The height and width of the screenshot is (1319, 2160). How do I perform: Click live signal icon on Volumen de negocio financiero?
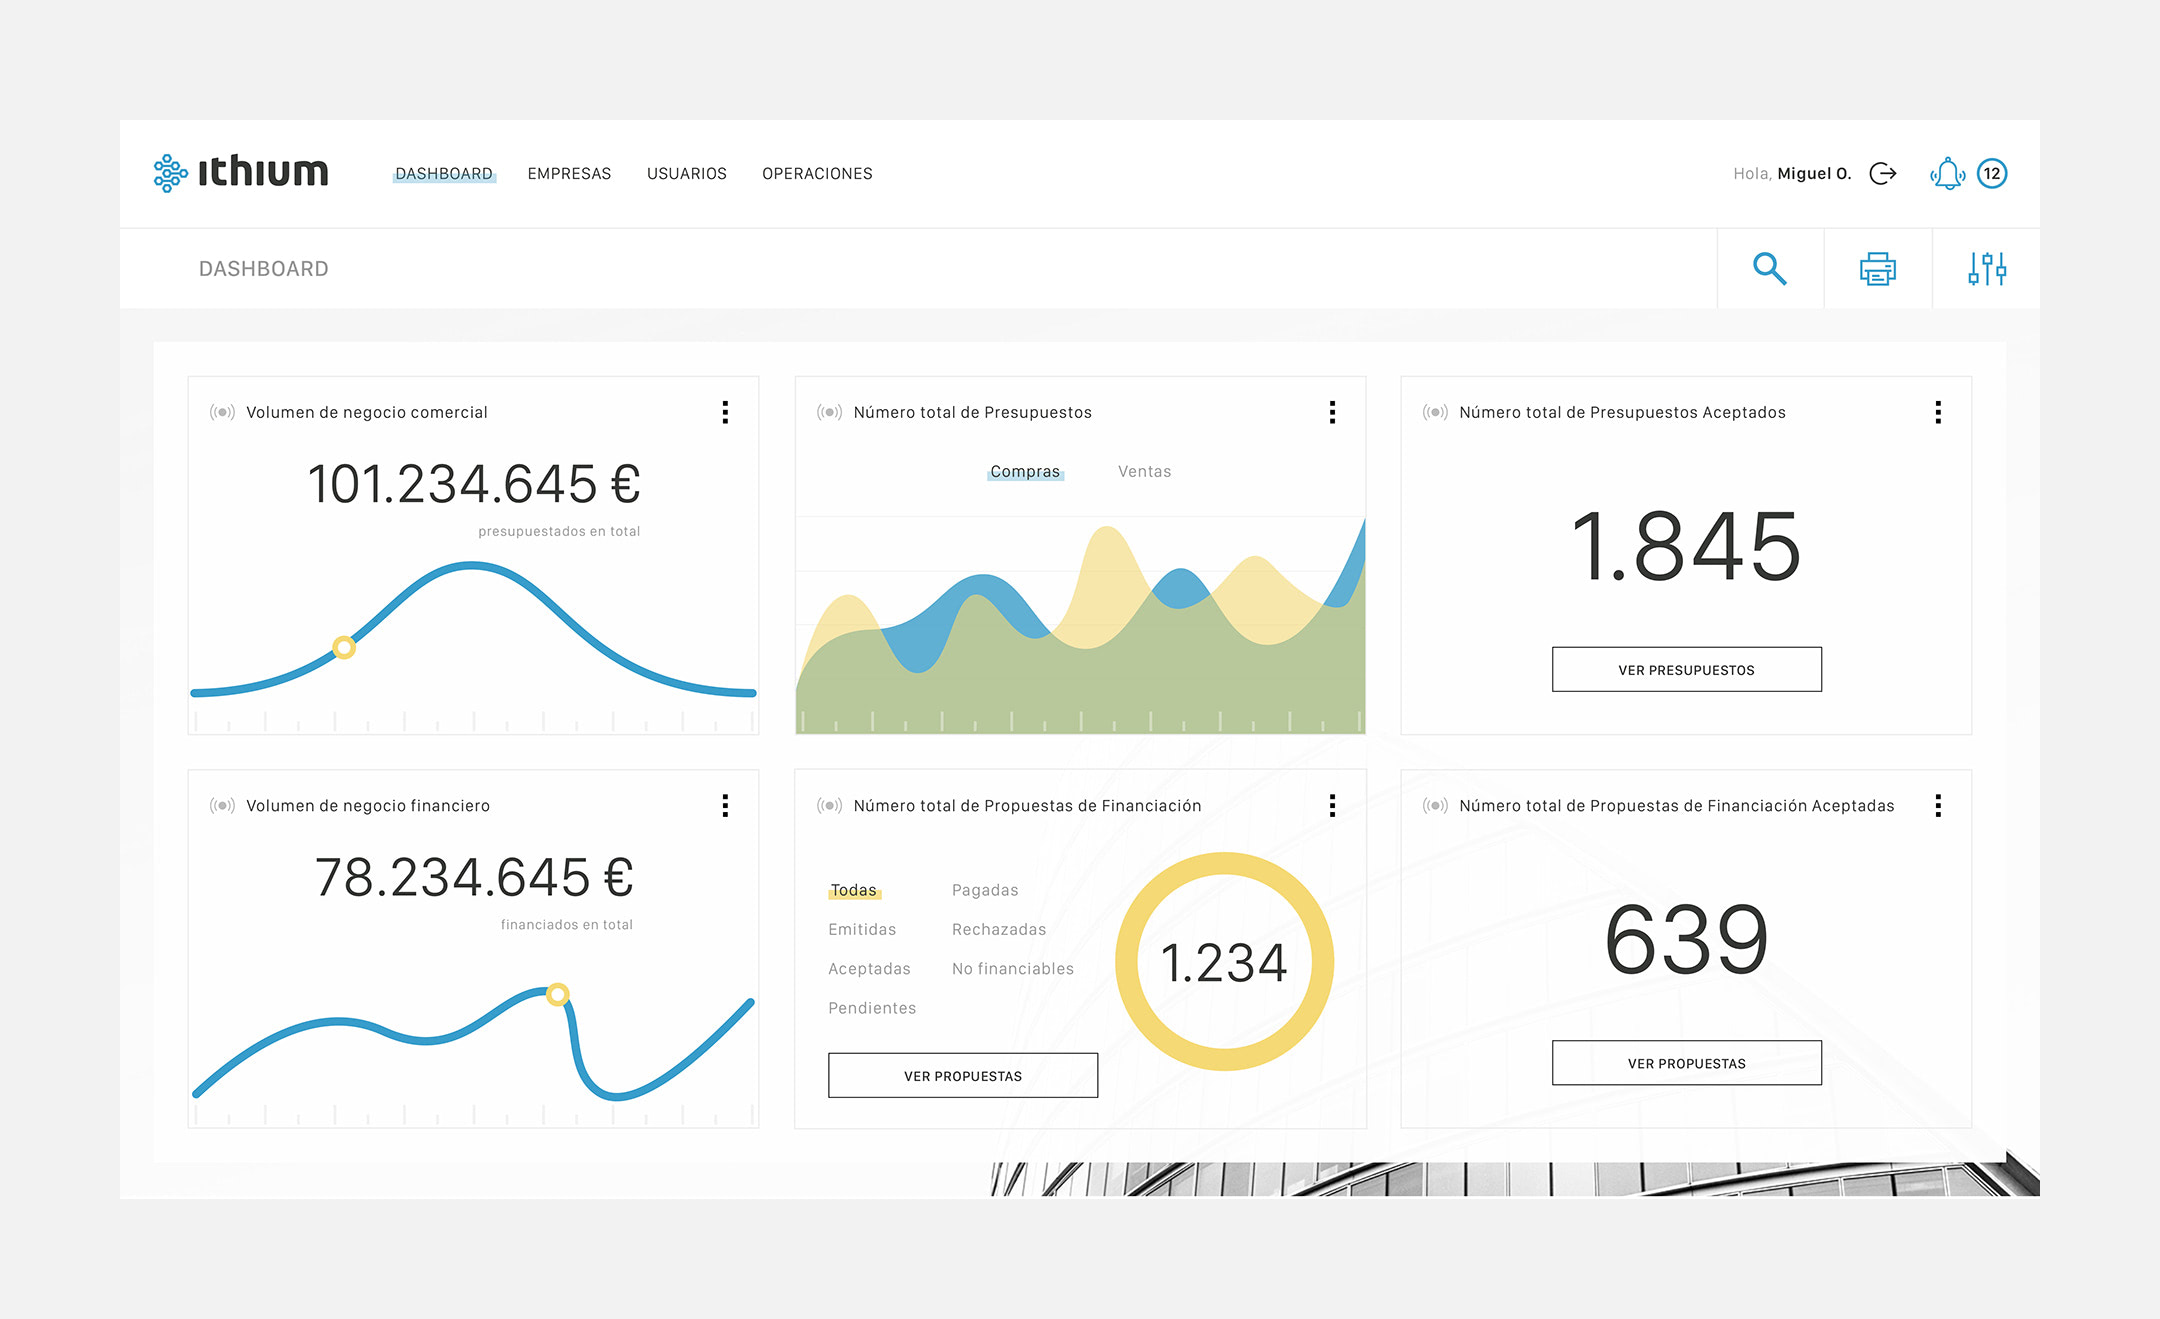point(222,805)
